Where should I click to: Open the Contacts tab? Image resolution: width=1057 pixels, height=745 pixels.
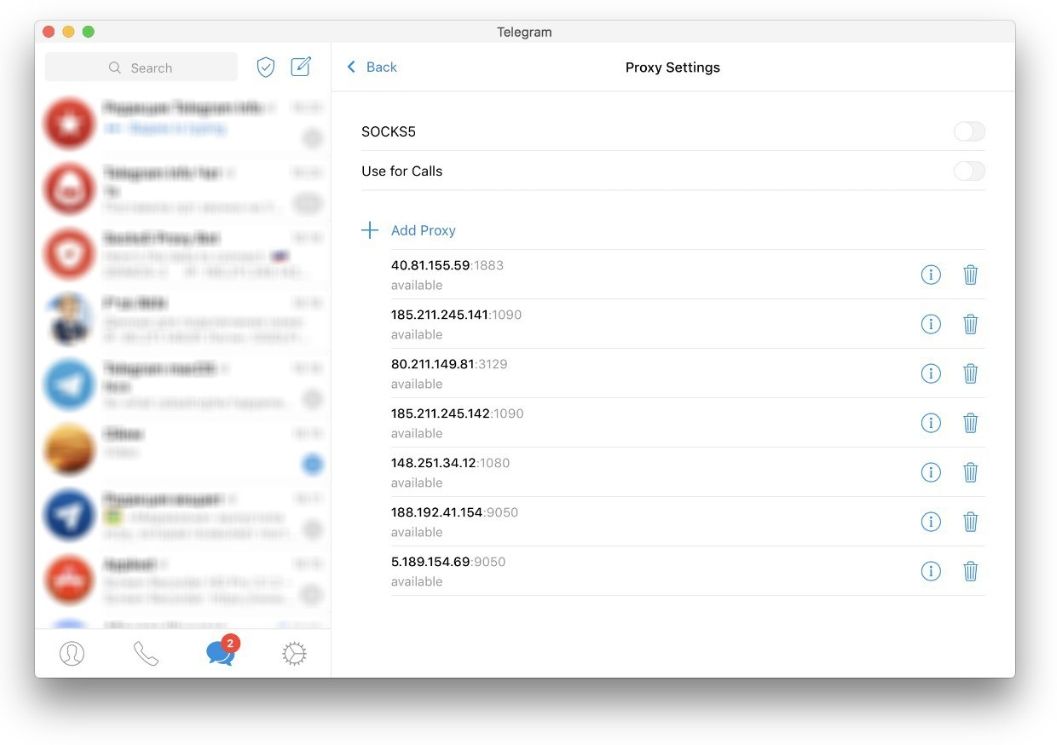point(72,653)
